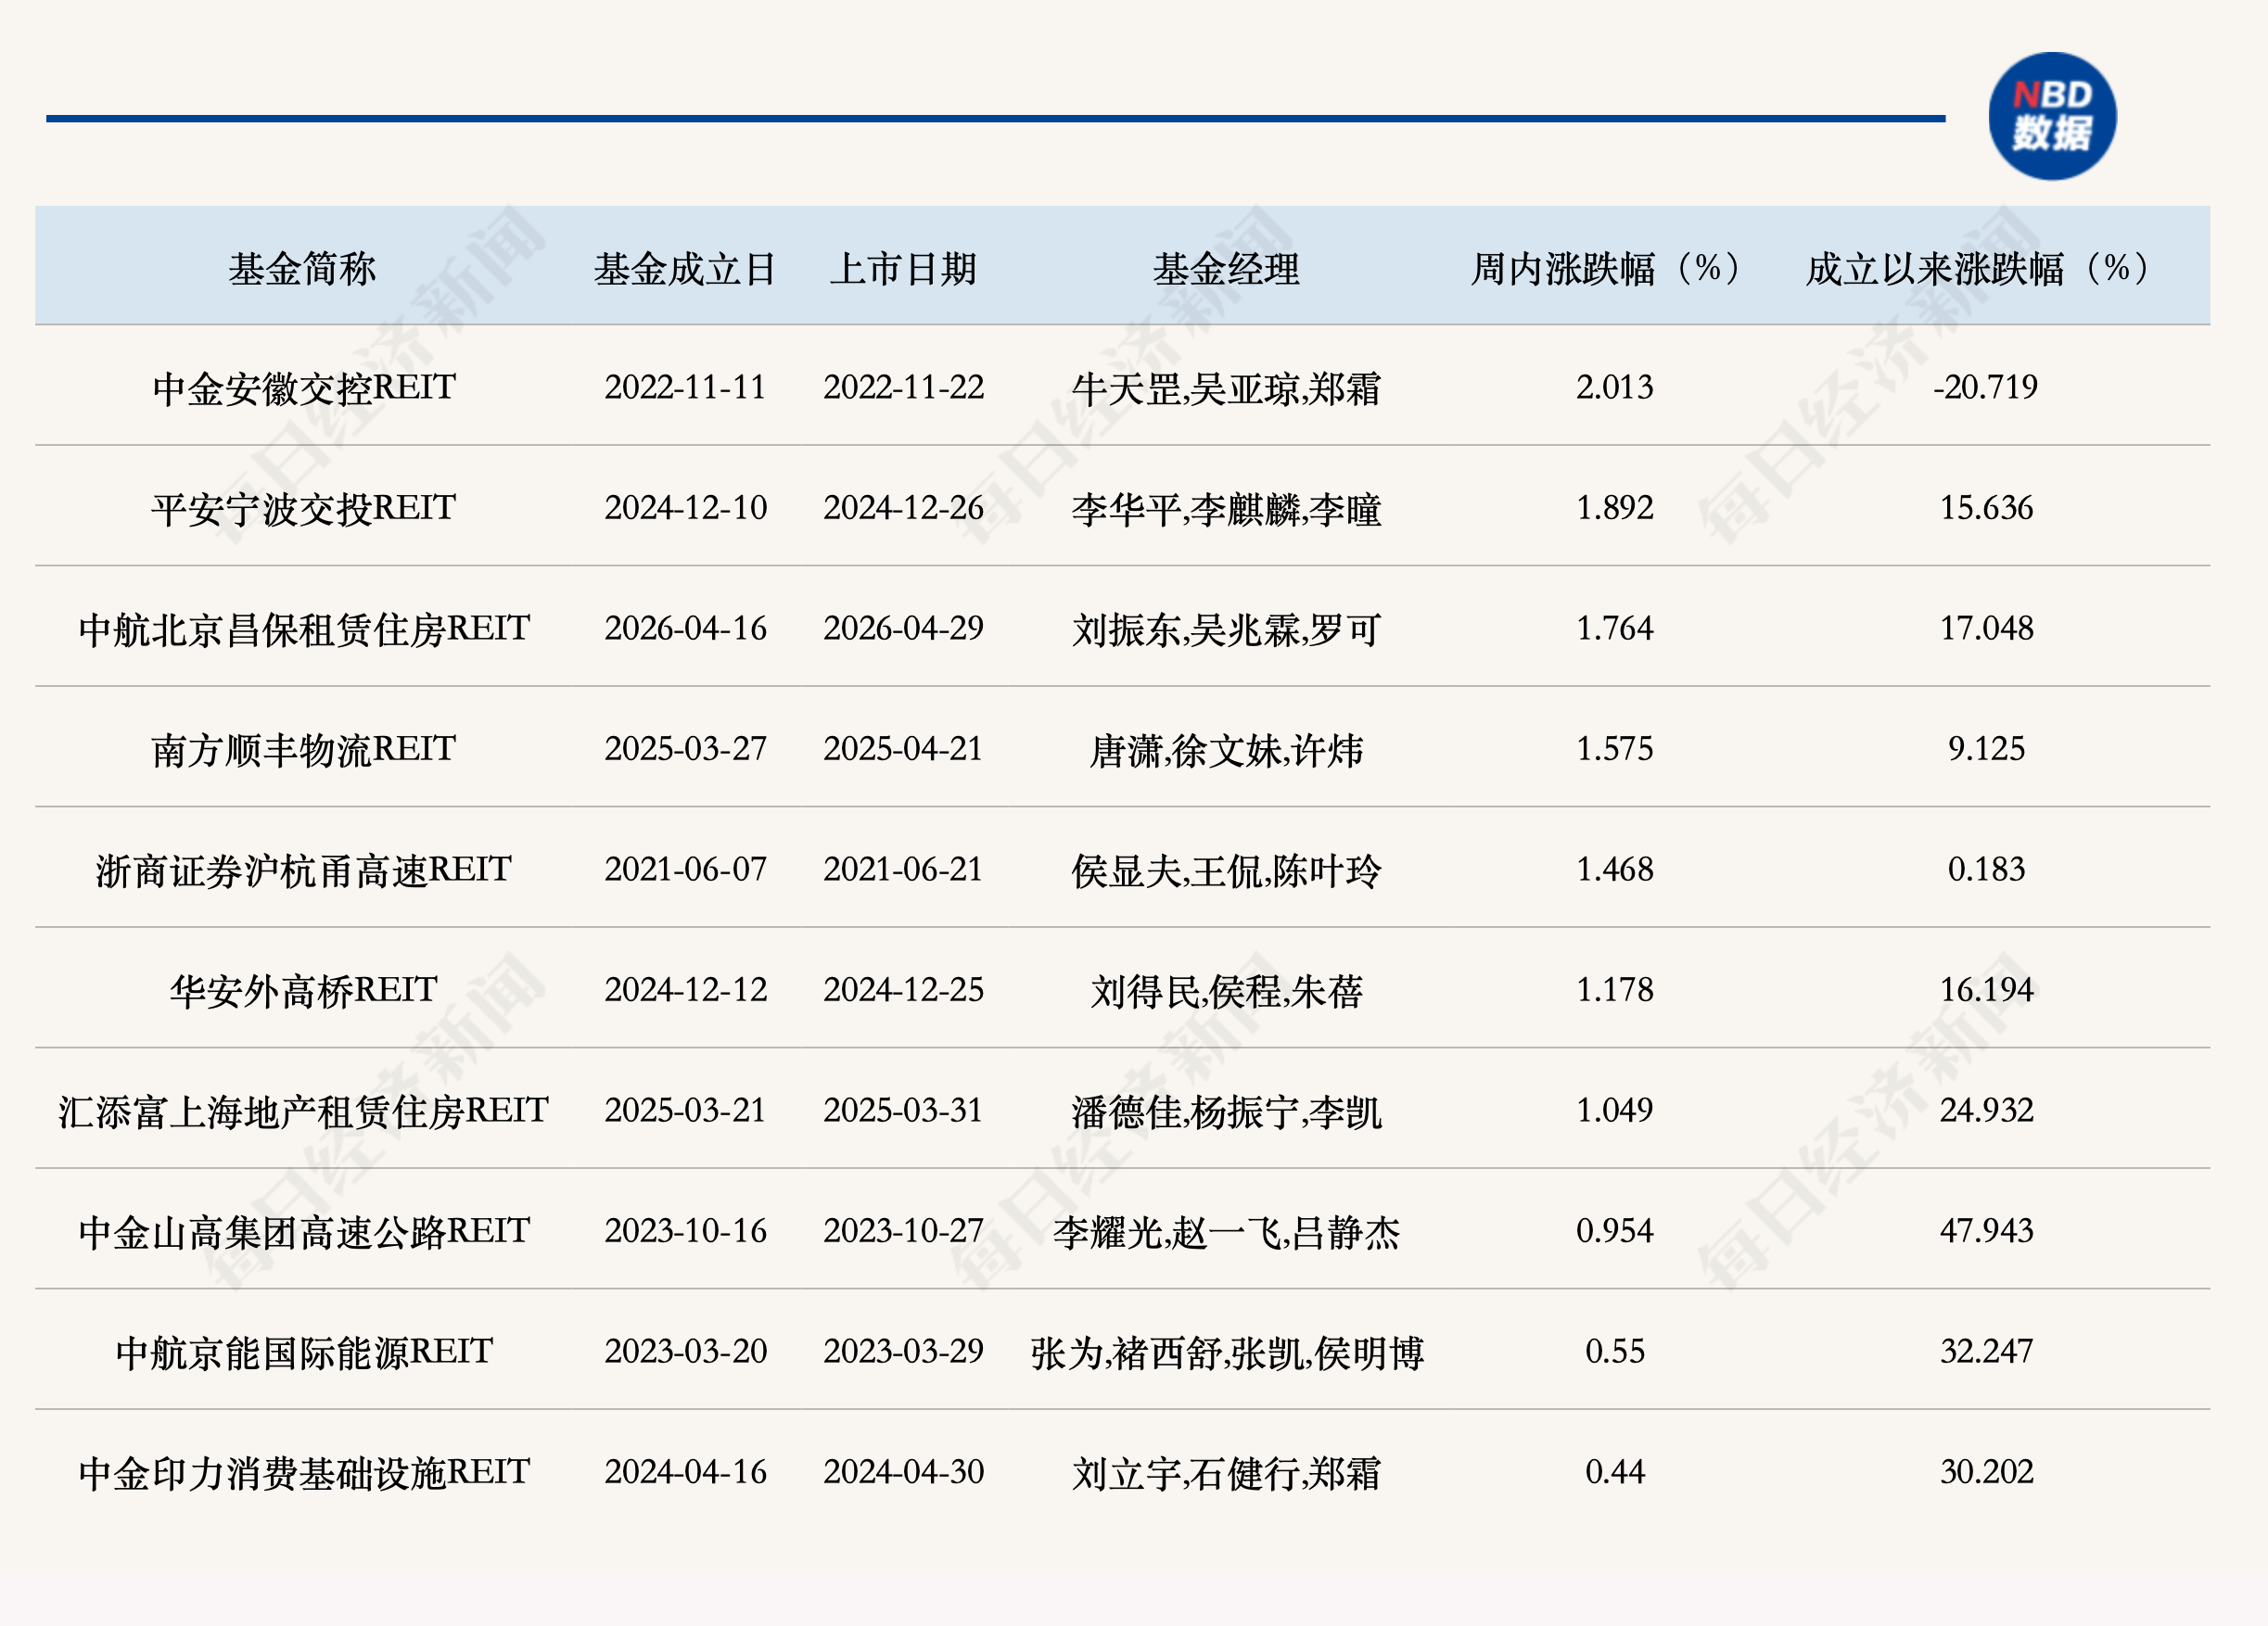Image resolution: width=2268 pixels, height=1626 pixels.
Task: Select weekly change value 1.468
Action: [x=1614, y=869]
